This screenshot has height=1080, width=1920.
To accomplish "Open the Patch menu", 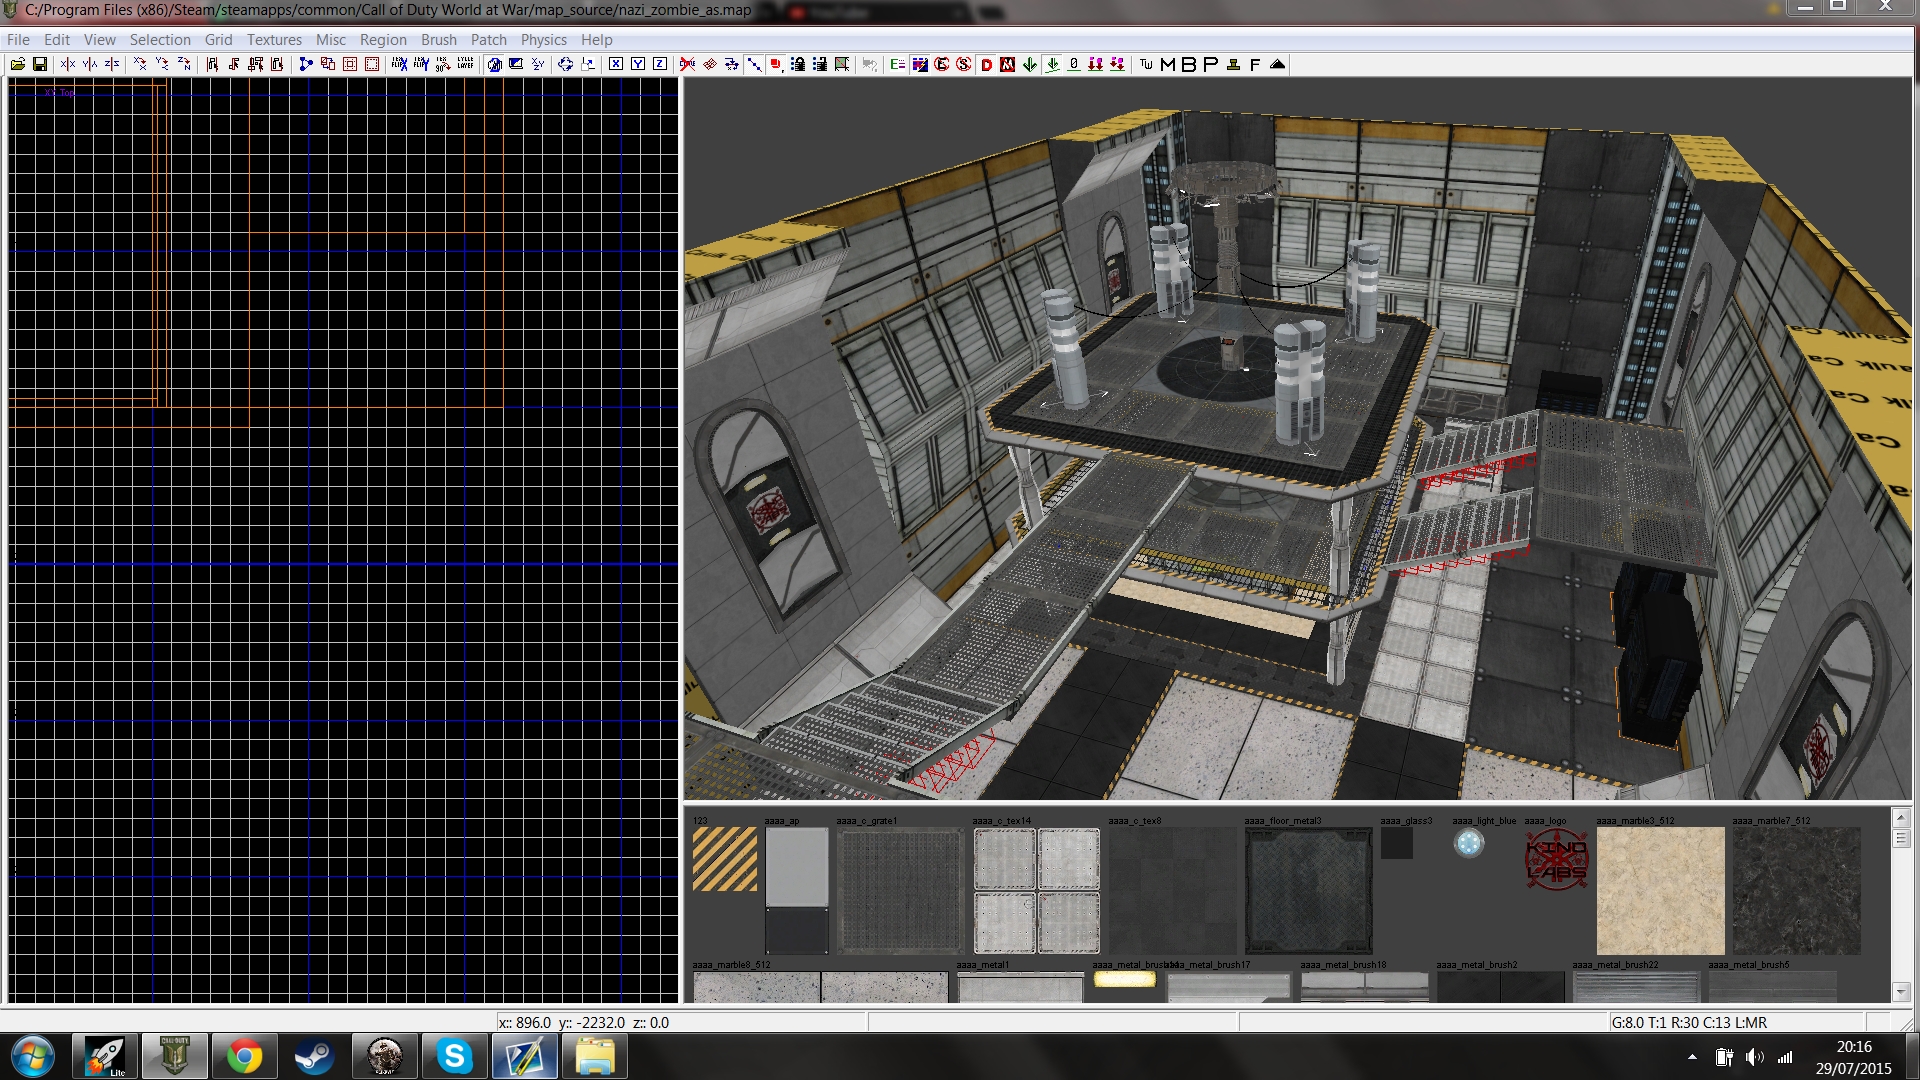I will tap(489, 39).
